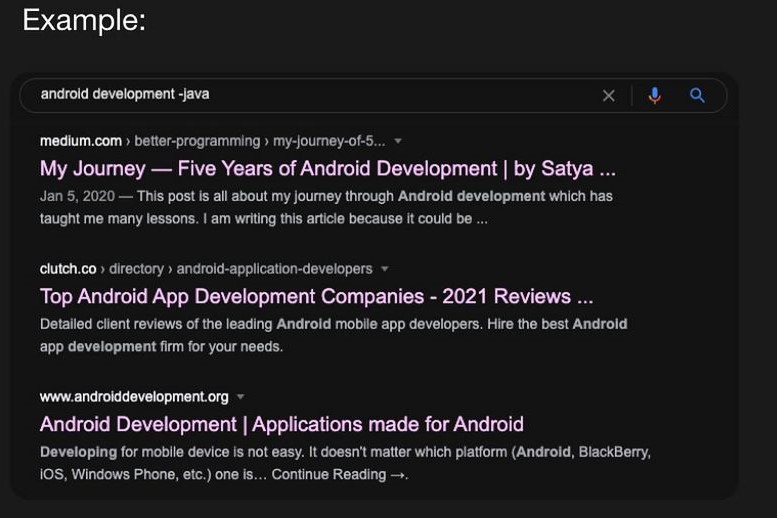The image size is (777, 518).
Task: Start voice search with the microphone icon
Action: [x=655, y=95]
